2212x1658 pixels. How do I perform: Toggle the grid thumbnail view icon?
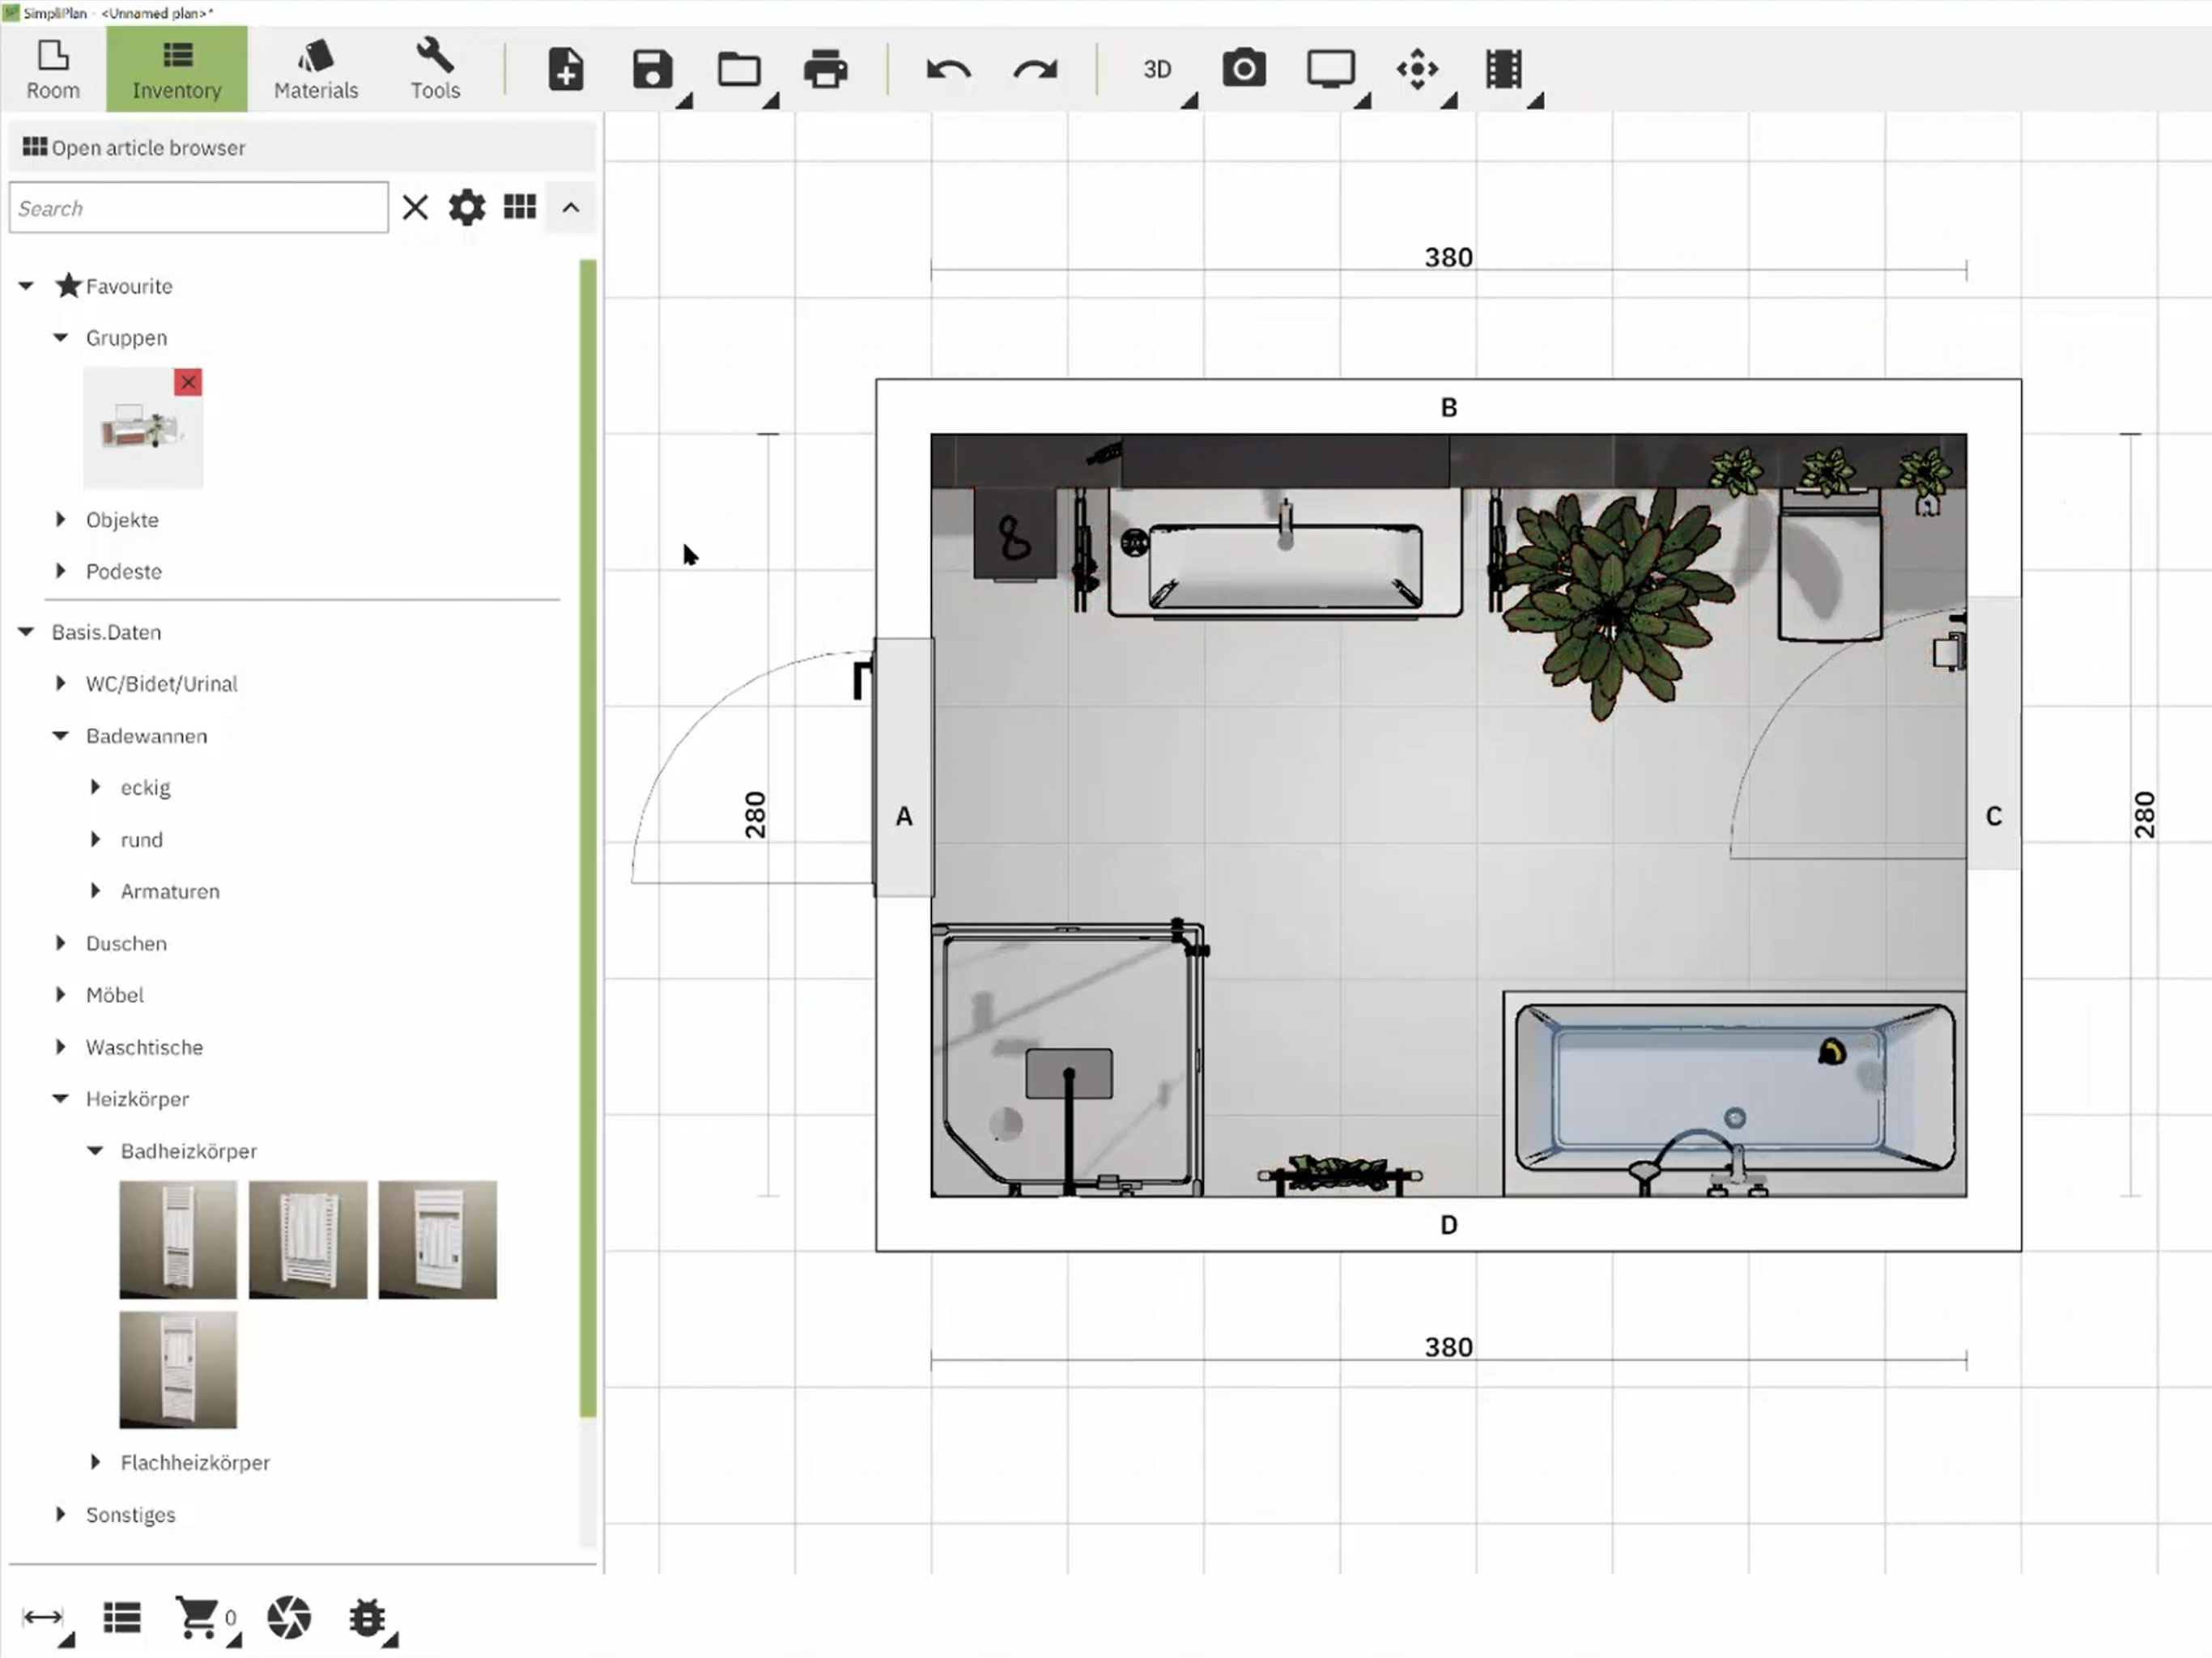tap(520, 207)
